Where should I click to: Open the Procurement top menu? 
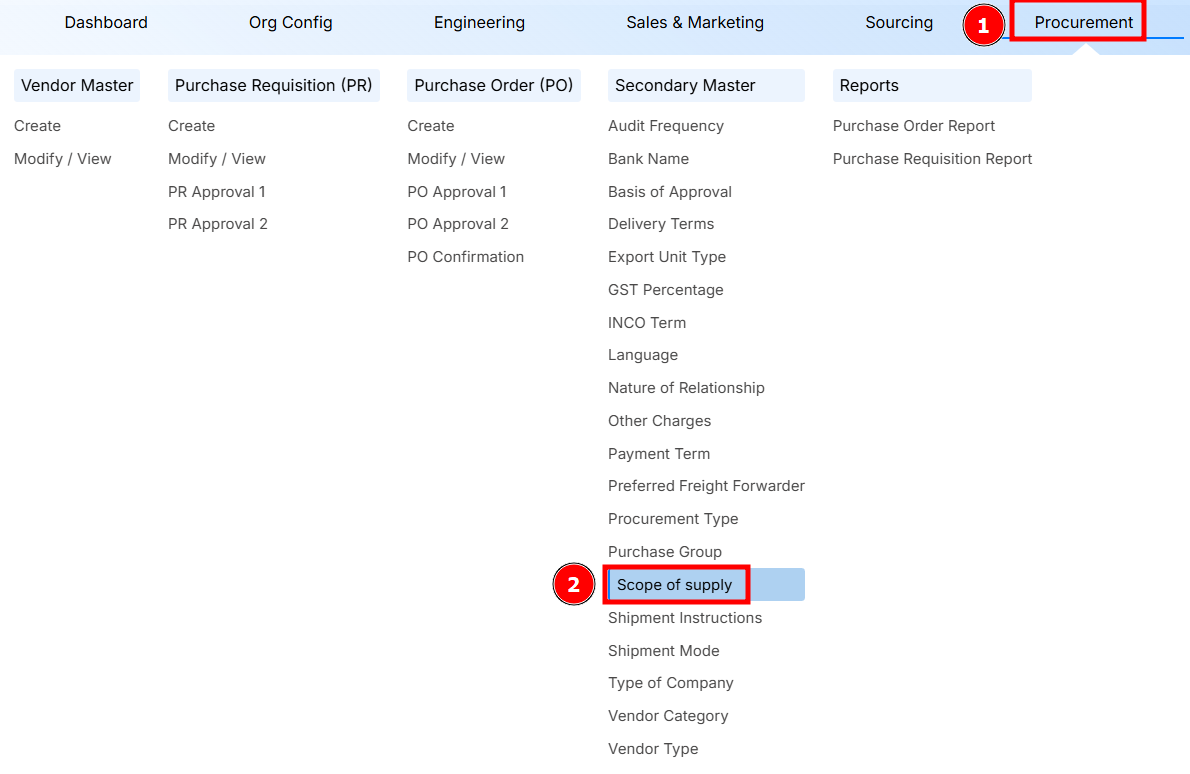tap(1083, 22)
